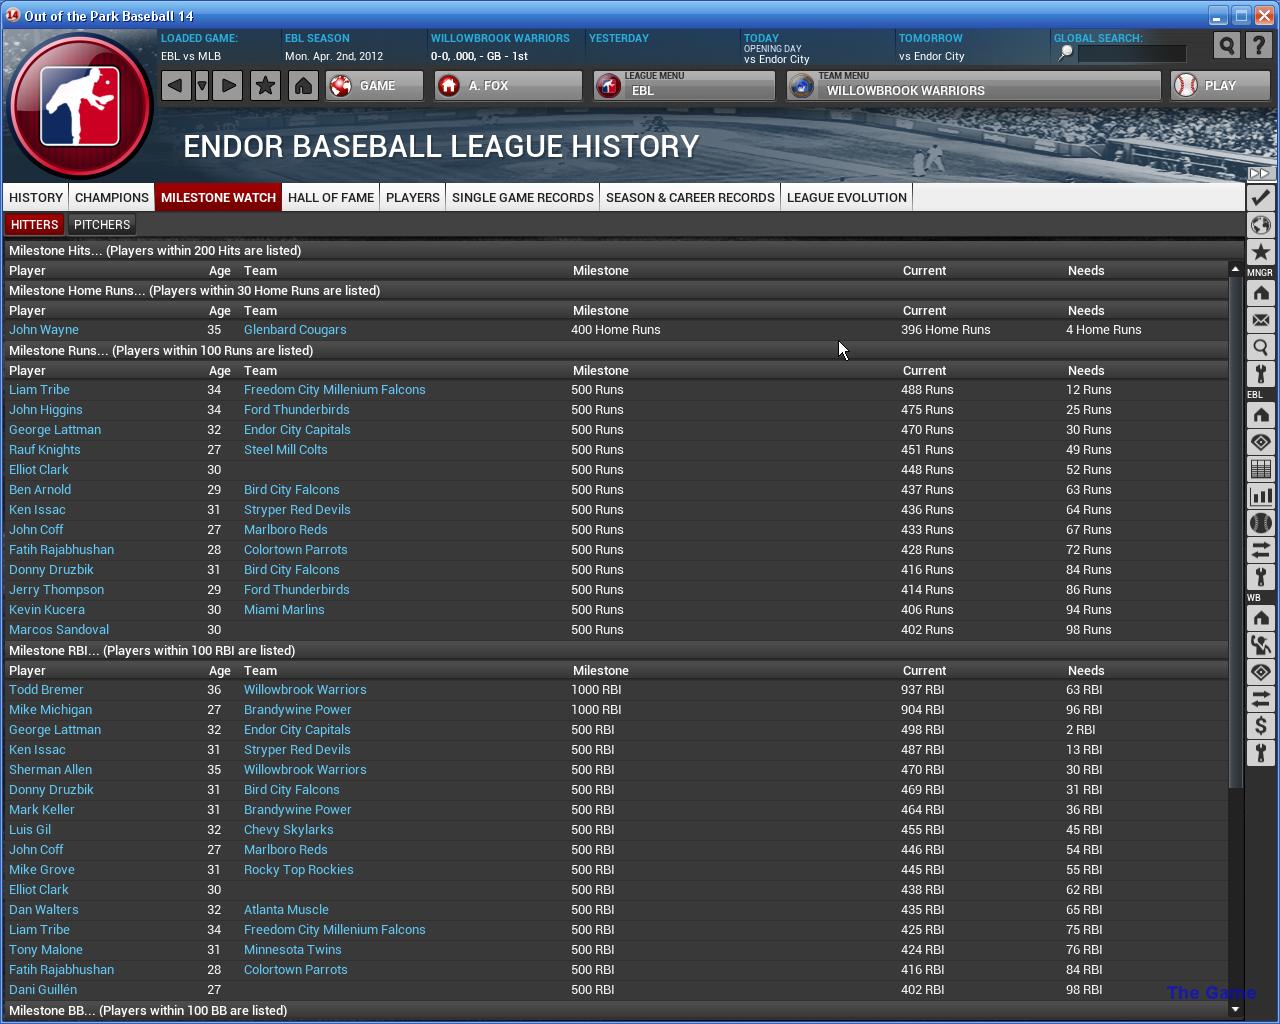Switch to the CHAMPIONS tab
This screenshot has height=1024, width=1280.
[112, 197]
